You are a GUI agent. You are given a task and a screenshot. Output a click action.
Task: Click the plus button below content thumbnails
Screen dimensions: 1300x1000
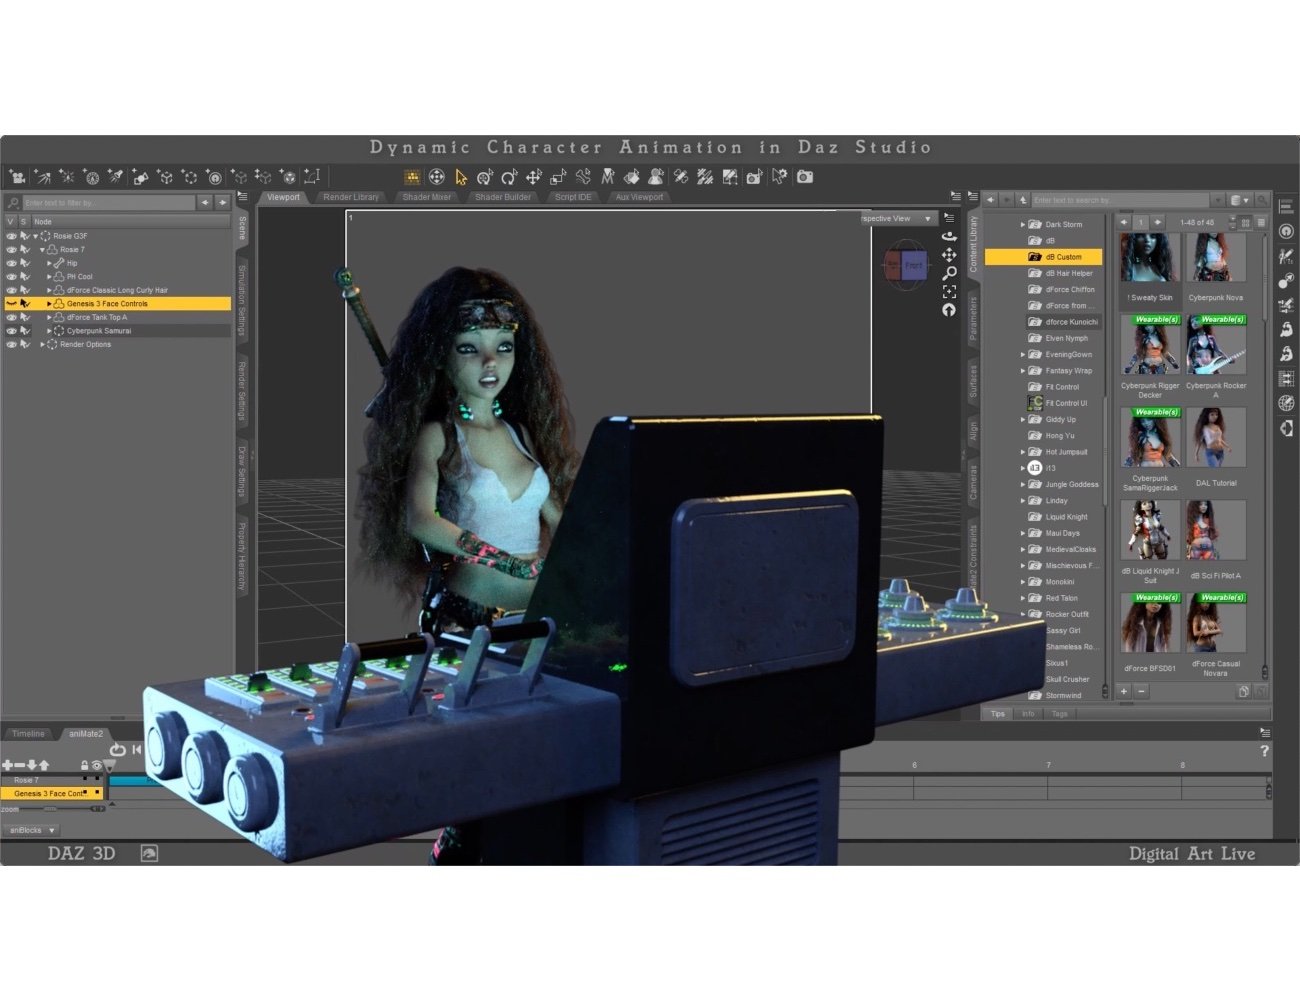1123,691
